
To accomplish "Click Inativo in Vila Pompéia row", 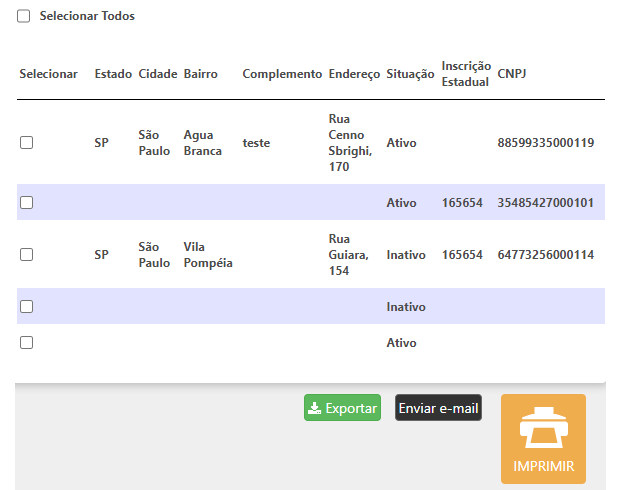I will (x=405, y=255).
